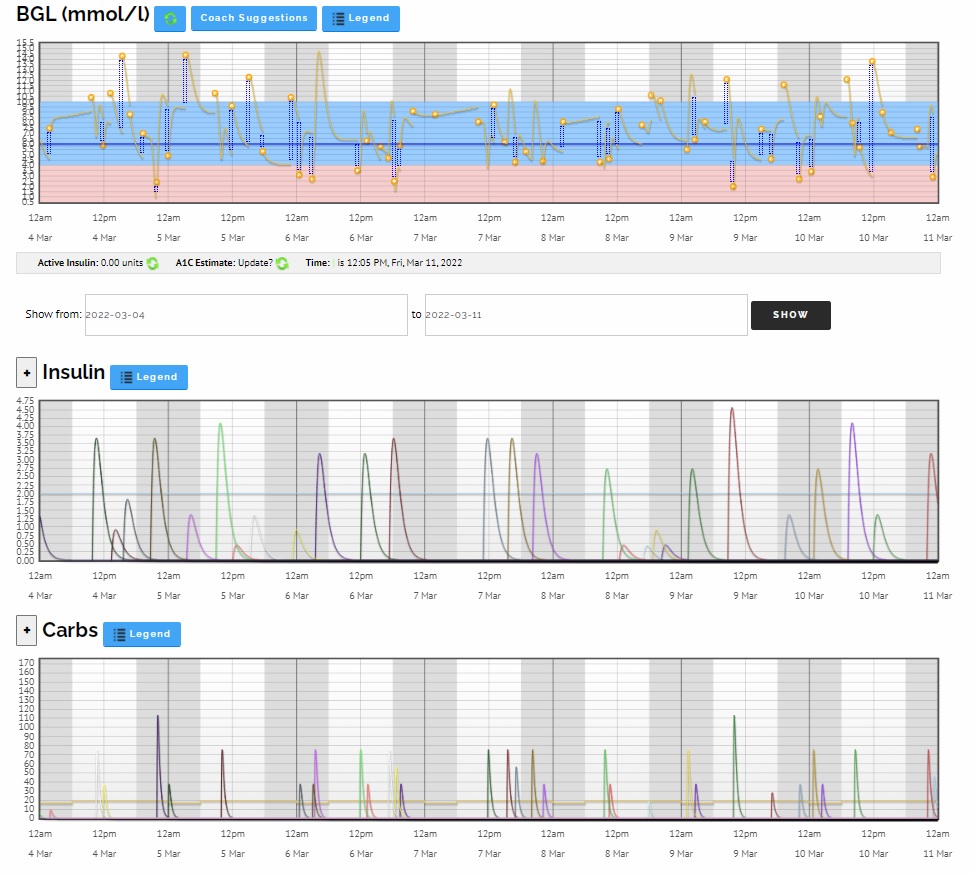This screenshot has width=974, height=876.
Task: Select the highest BGL reading on 4 Mar
Action: pyautogui.click(x=122, y=57)
